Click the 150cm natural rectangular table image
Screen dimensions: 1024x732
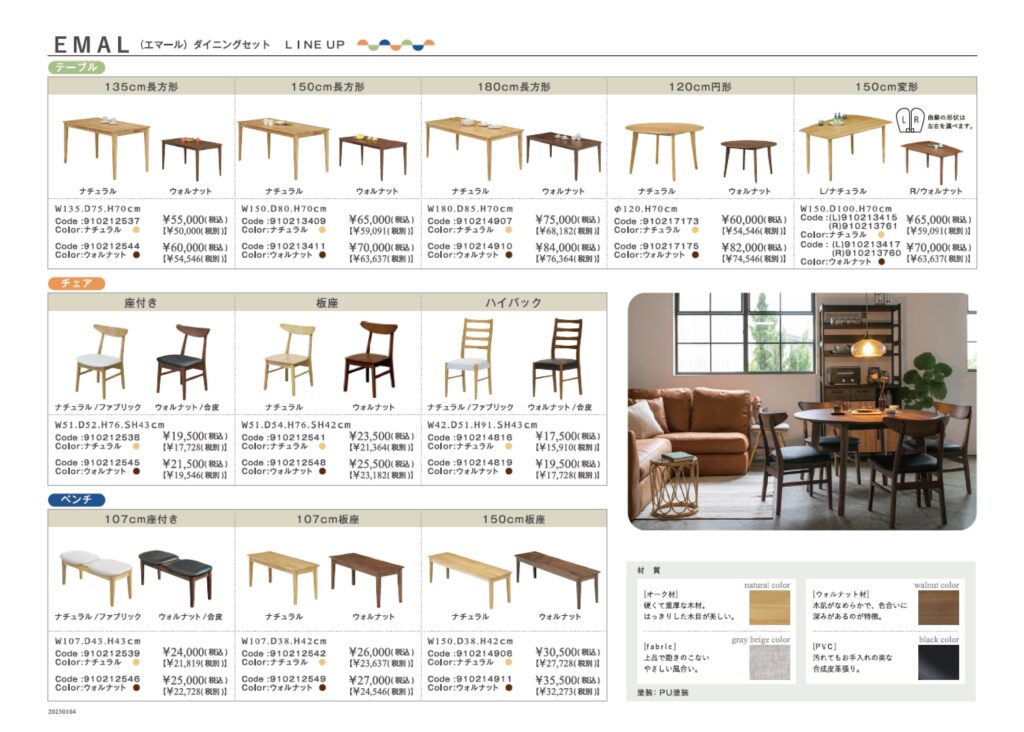pos(283,148)
